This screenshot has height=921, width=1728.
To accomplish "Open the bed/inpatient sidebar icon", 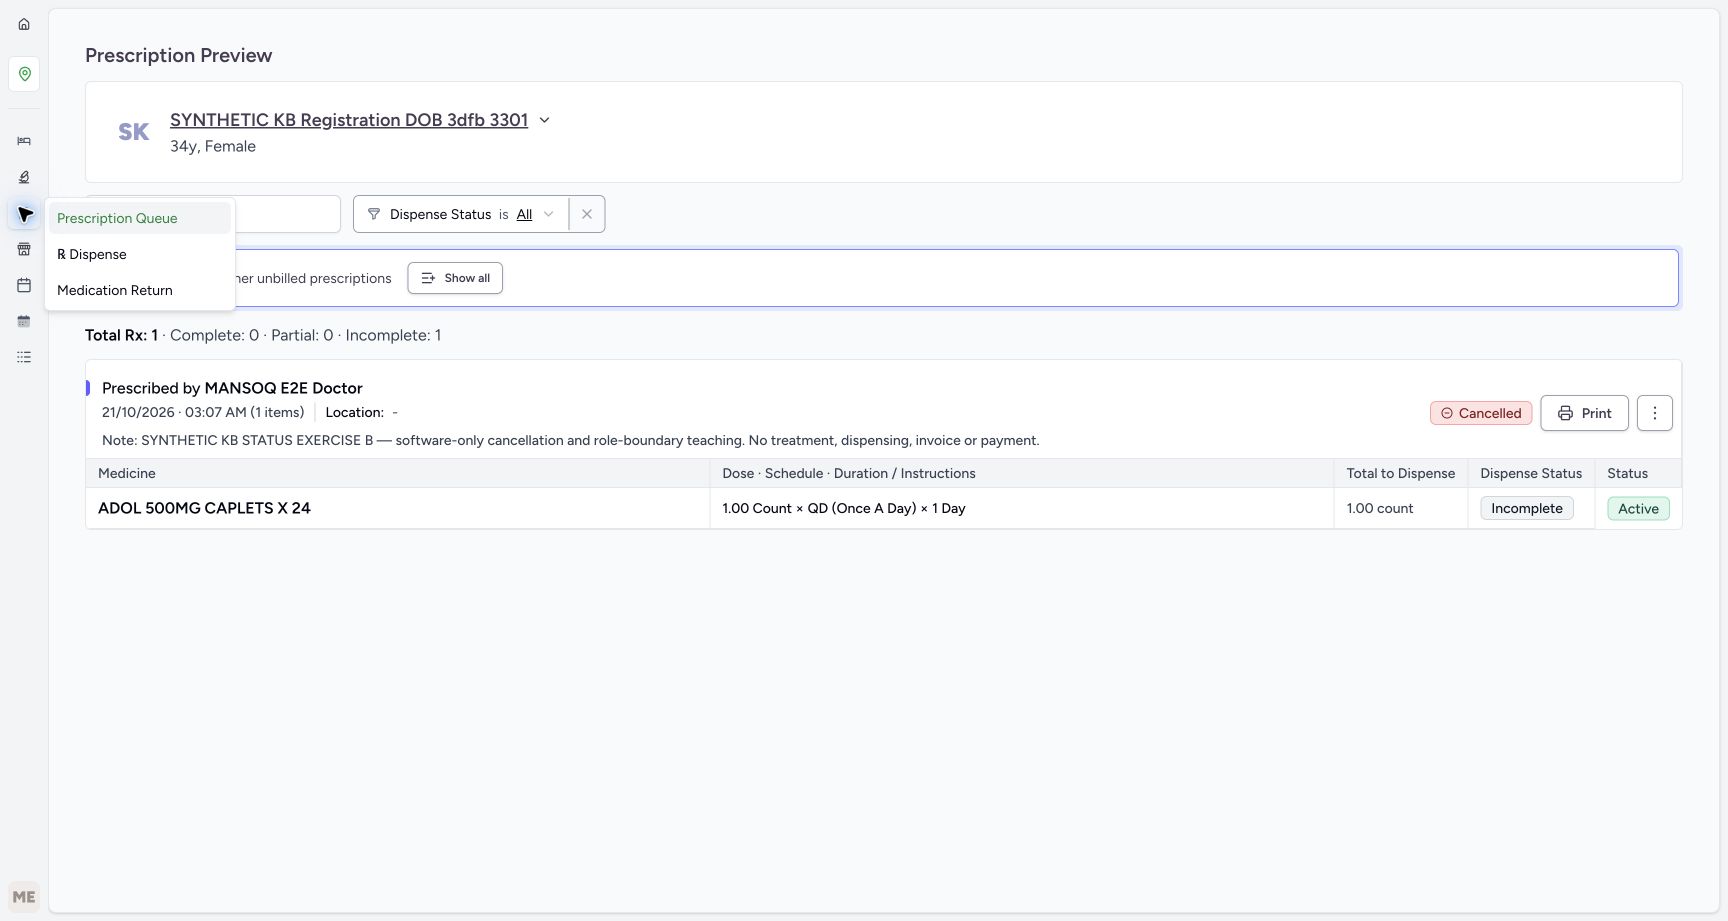I will point(24,141).
